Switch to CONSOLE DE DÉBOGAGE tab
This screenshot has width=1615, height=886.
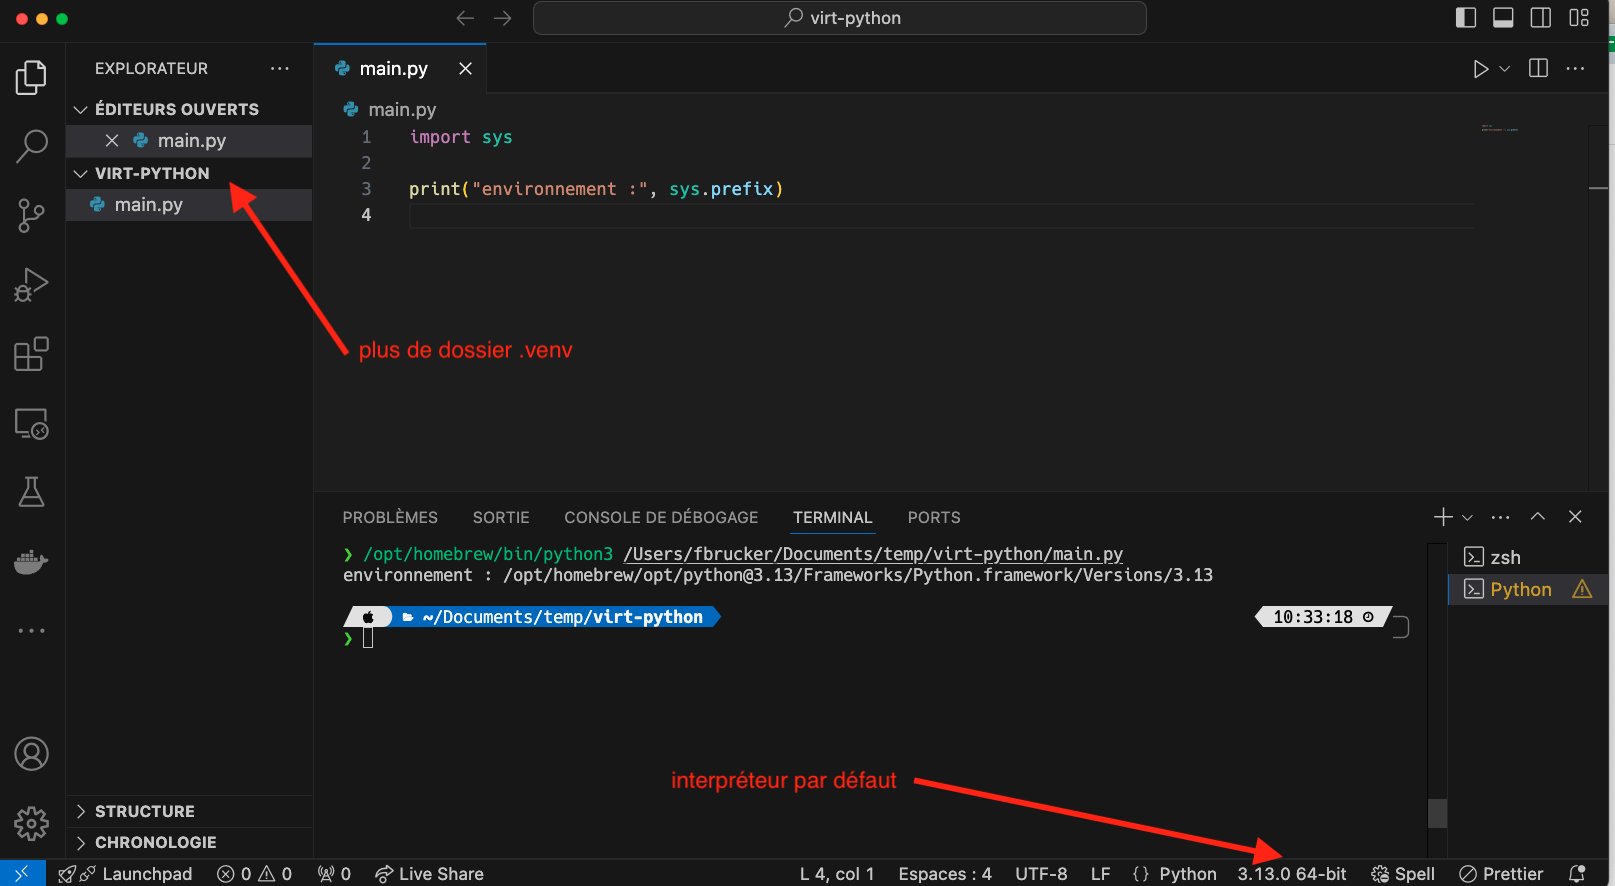(x=661, y=517)
